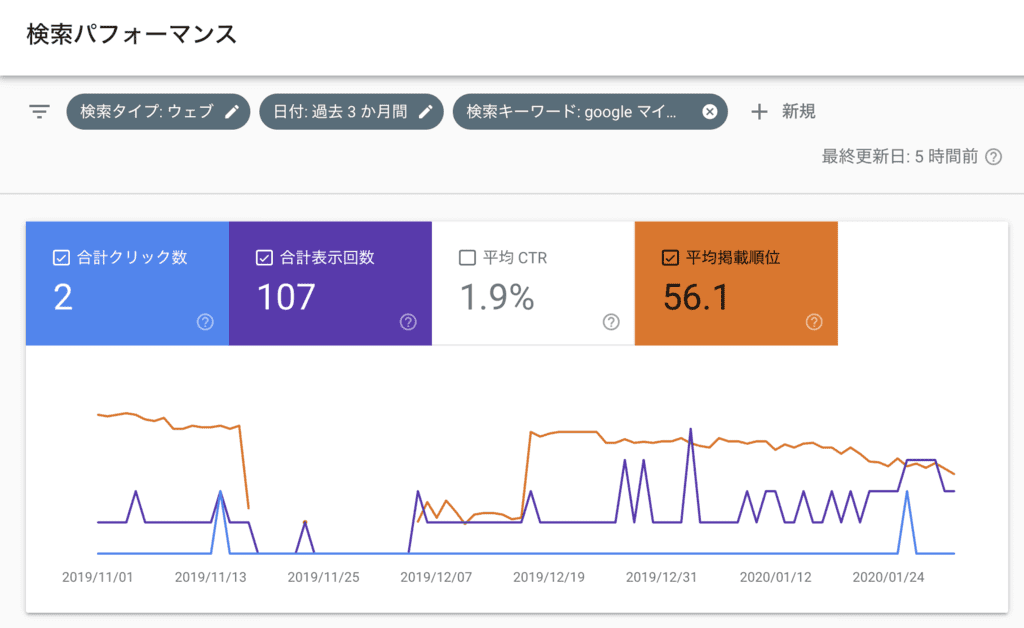Open help icon on 平均 CTR card
This screenshot has height=628, width=1024.
pyautogui.click(x=610, y=322)
